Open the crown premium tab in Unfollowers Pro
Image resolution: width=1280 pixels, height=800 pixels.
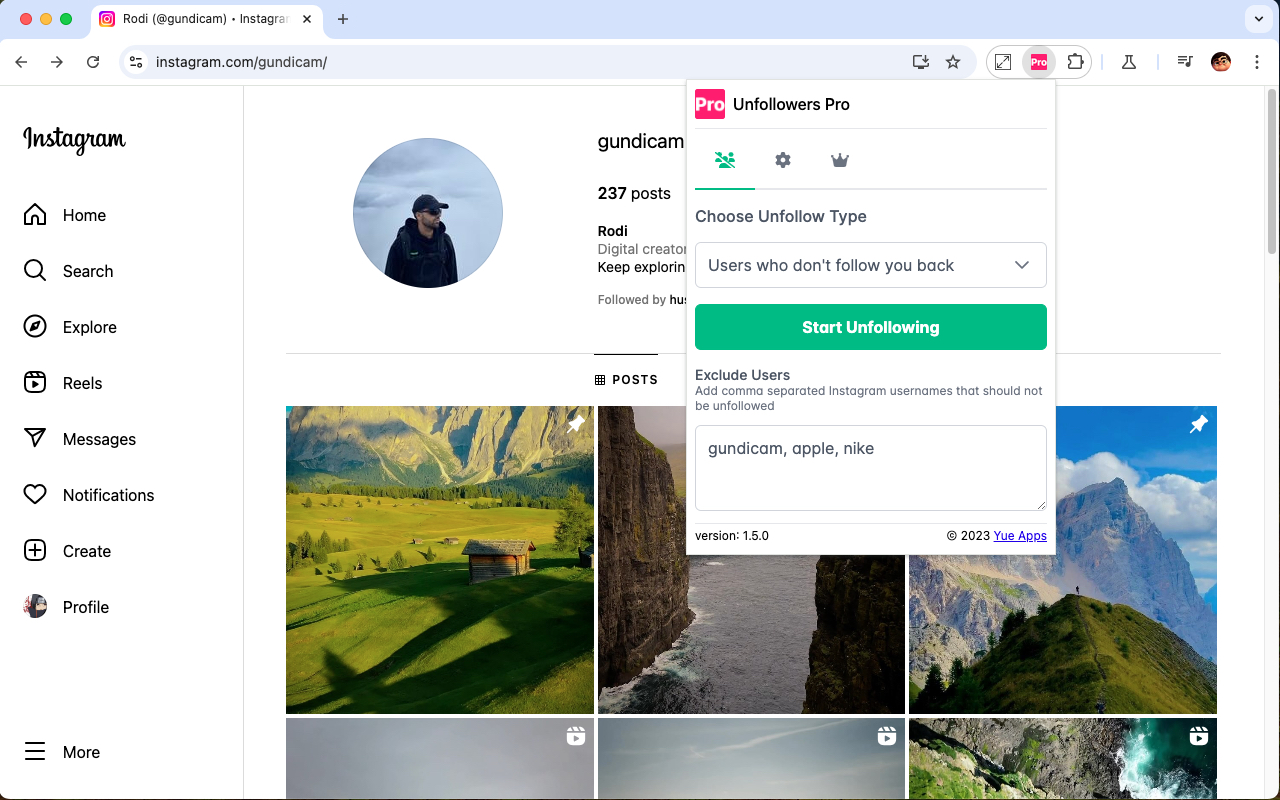tap(840, 160)
